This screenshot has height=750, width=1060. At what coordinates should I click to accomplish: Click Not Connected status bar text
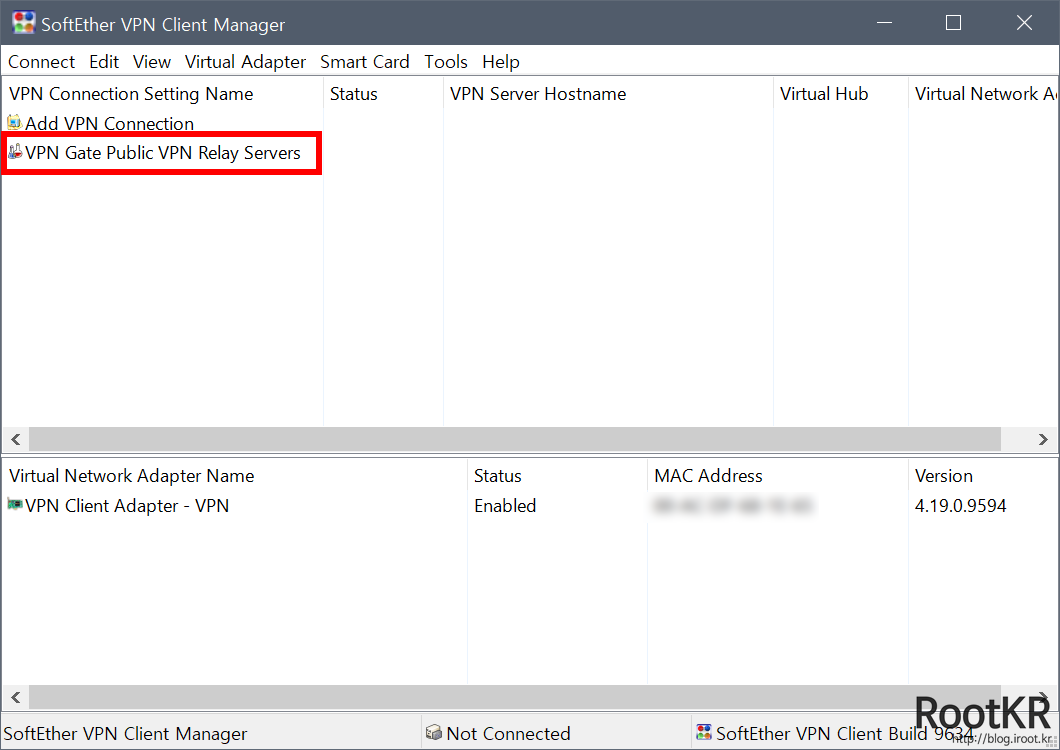pos(508,734)
